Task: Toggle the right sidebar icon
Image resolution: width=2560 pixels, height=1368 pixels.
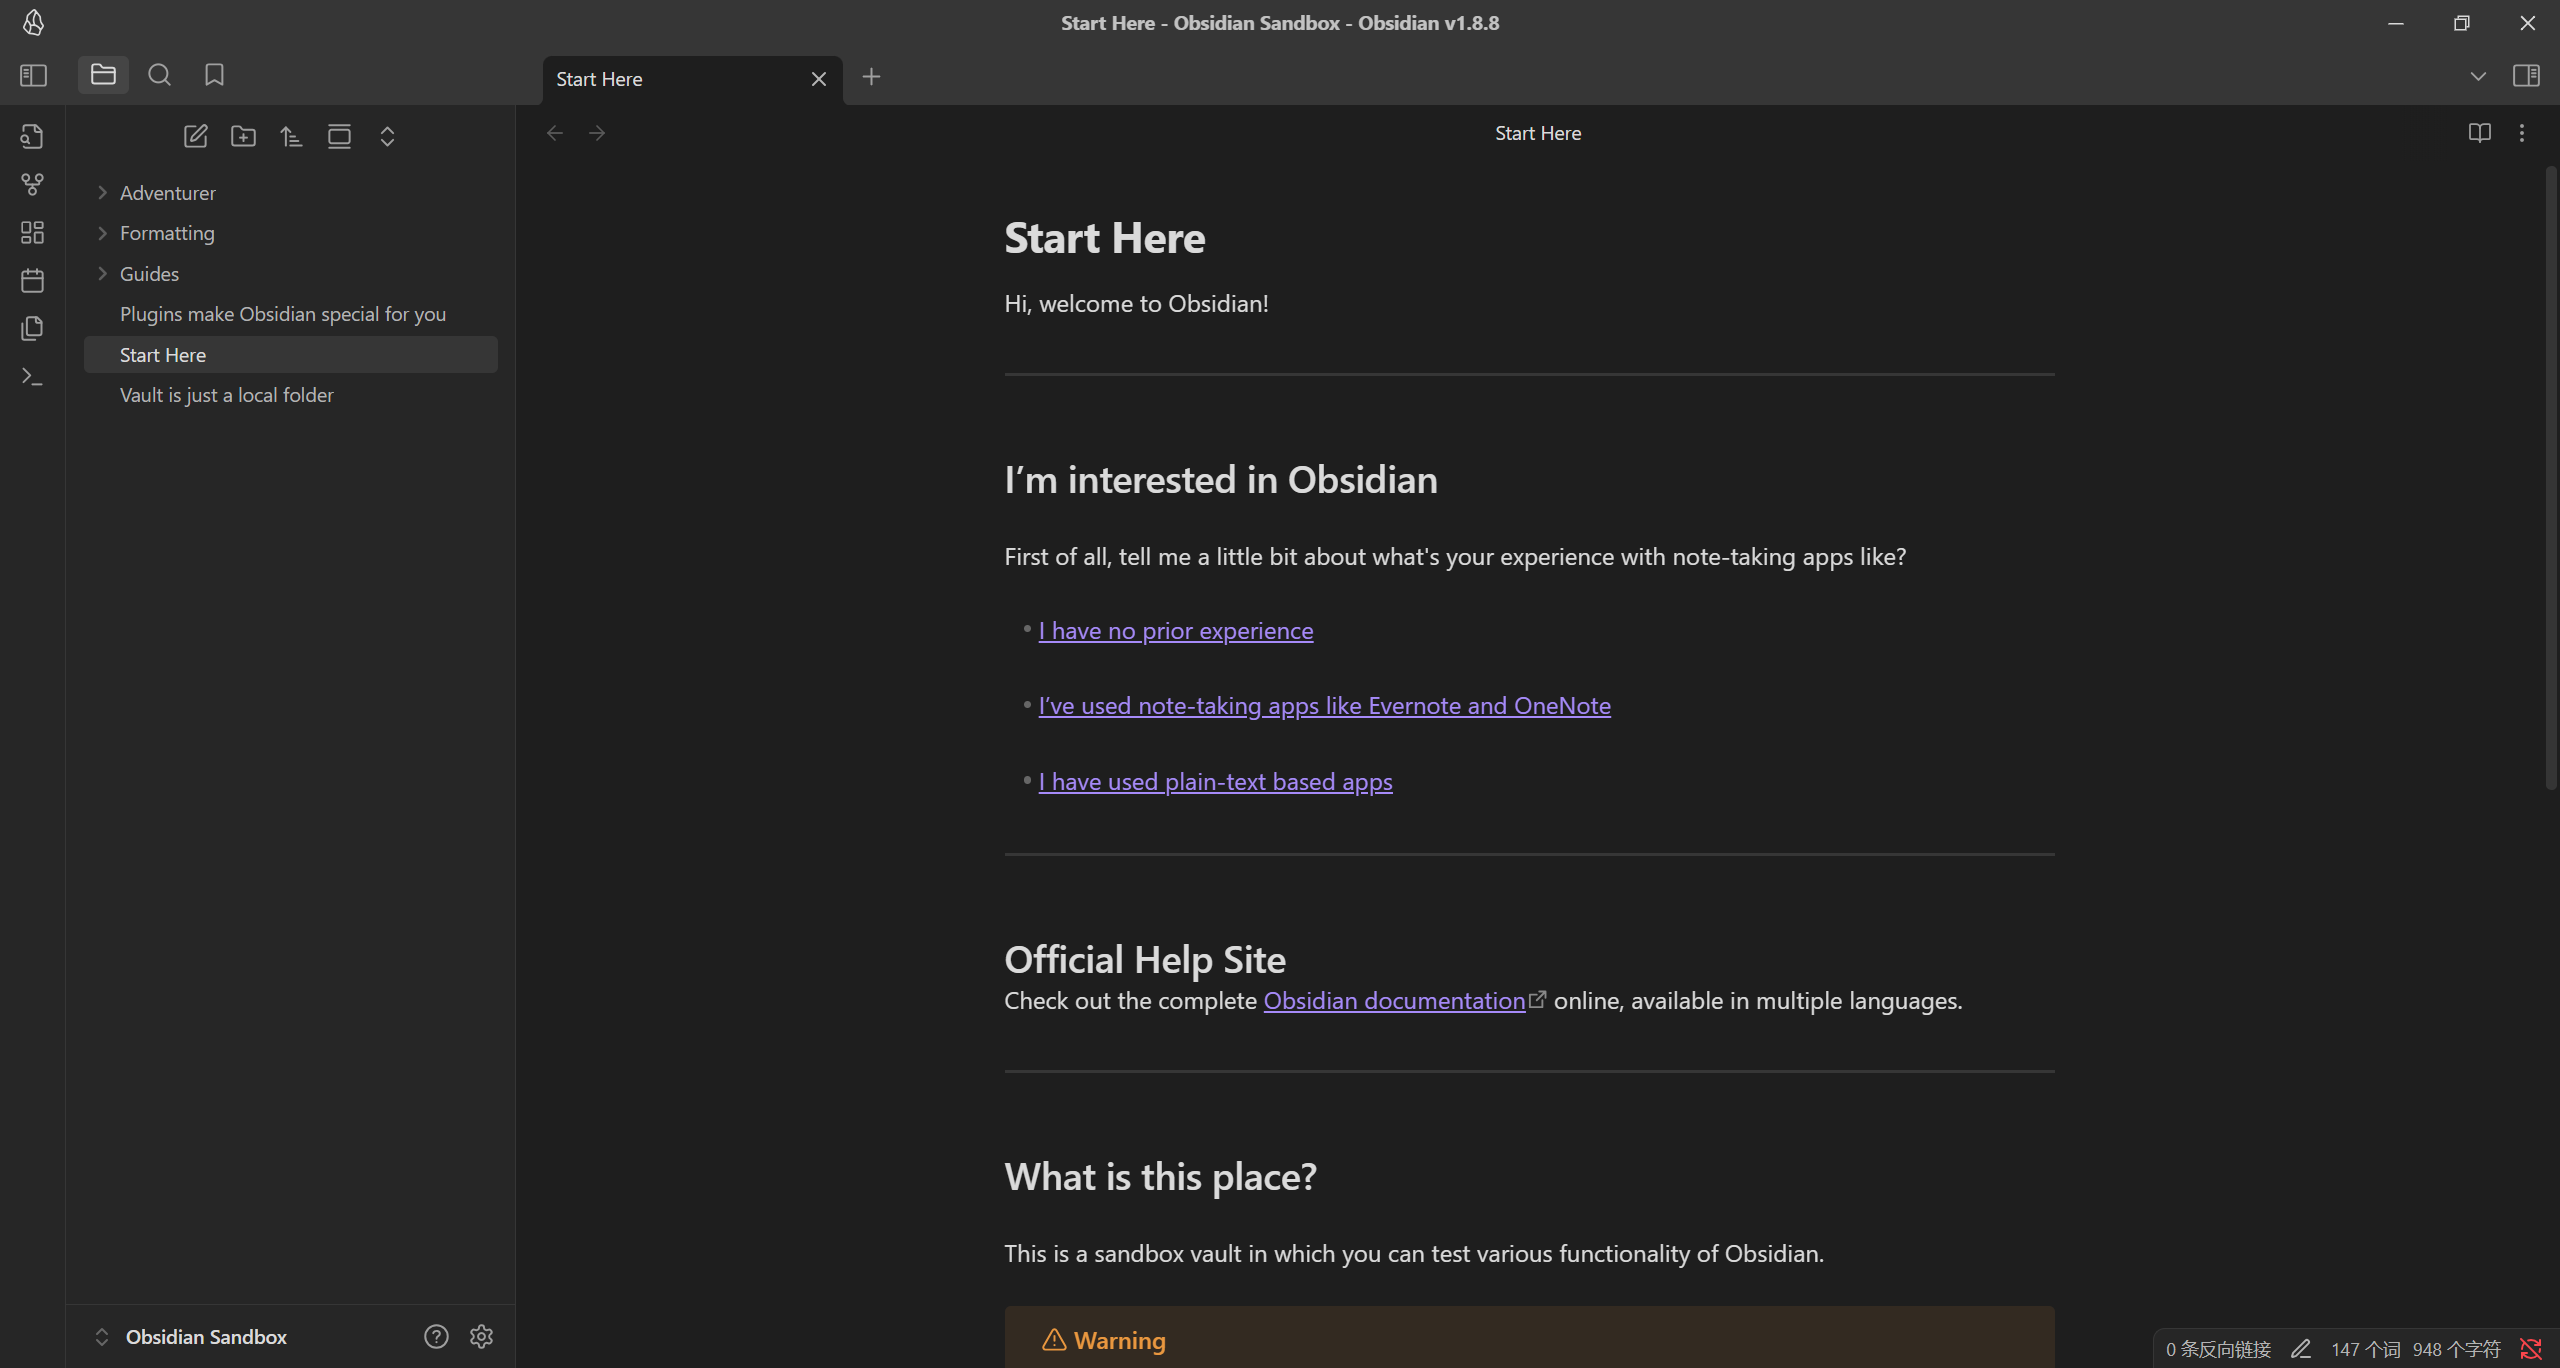Action: coord(2526,76)
